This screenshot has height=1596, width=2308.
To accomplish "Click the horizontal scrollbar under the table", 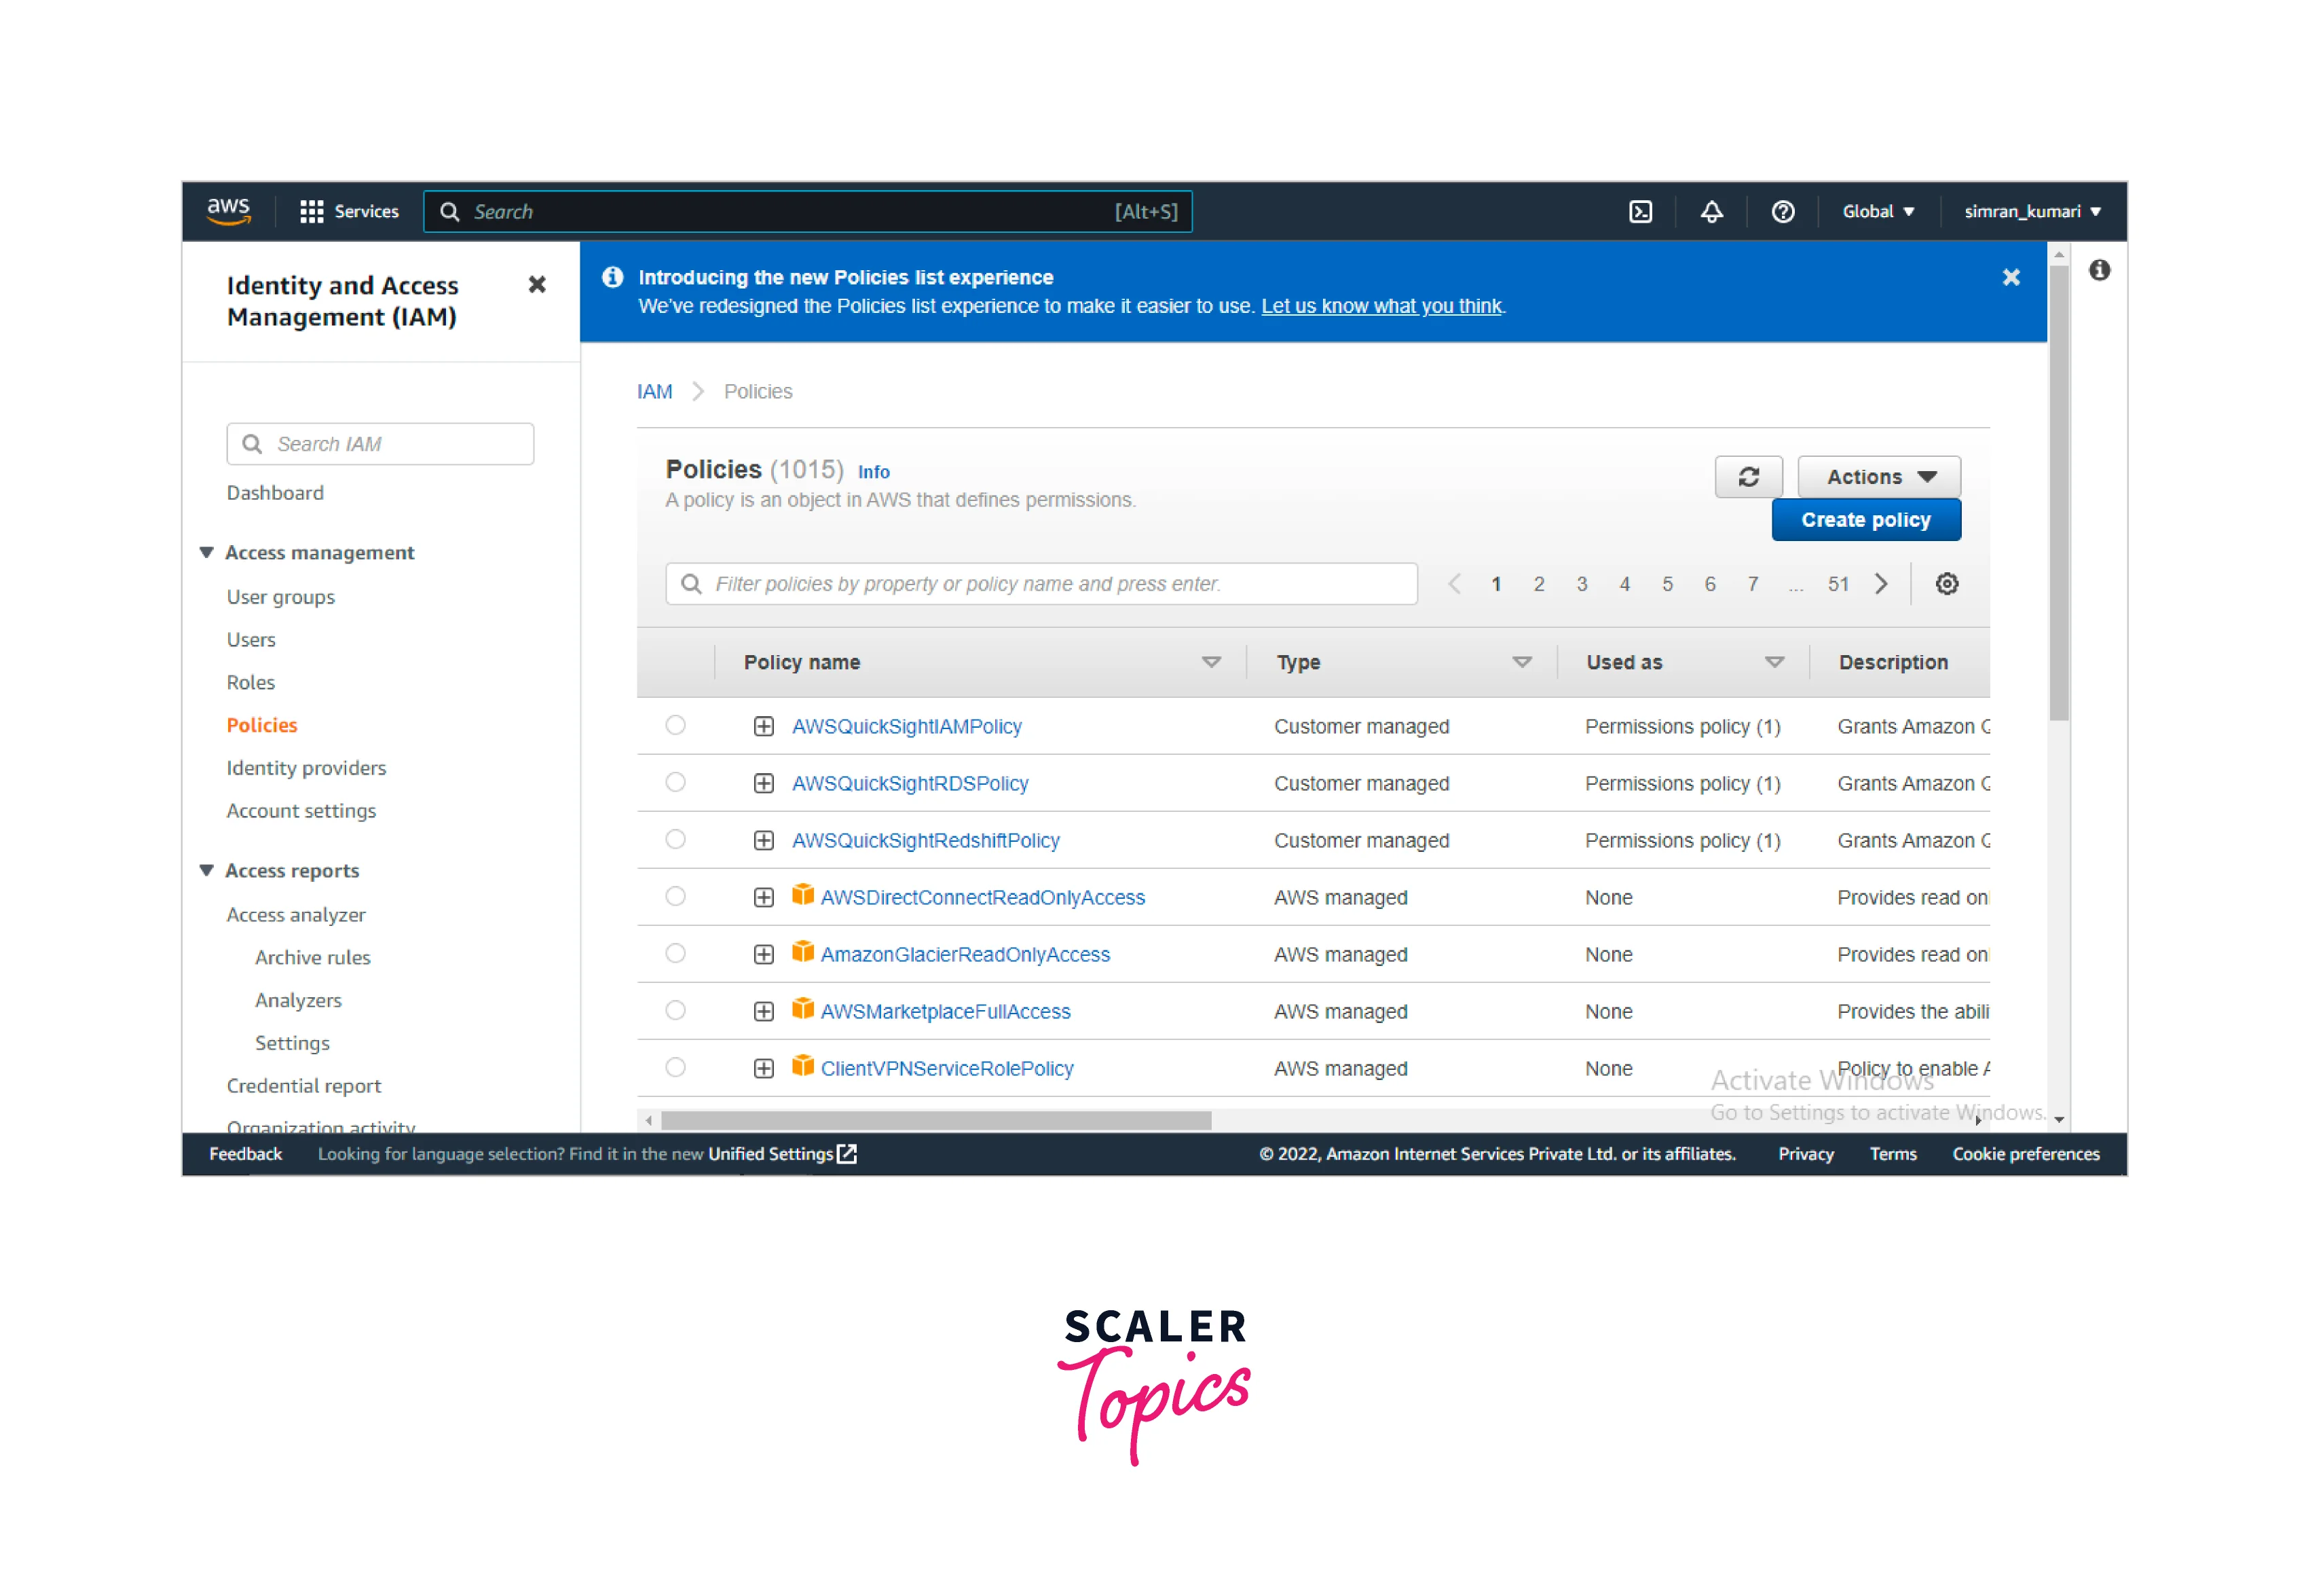I will 936,1121.
